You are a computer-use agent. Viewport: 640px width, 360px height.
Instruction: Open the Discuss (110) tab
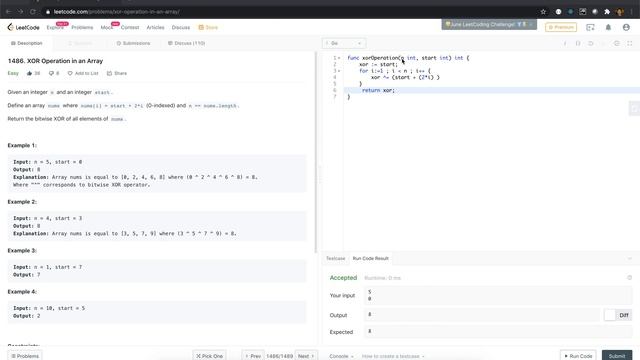[187, 43]
